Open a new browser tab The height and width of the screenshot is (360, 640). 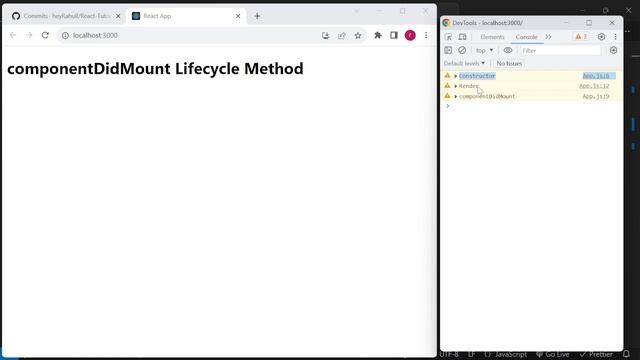pyautogui.click(x=257, y=16)
